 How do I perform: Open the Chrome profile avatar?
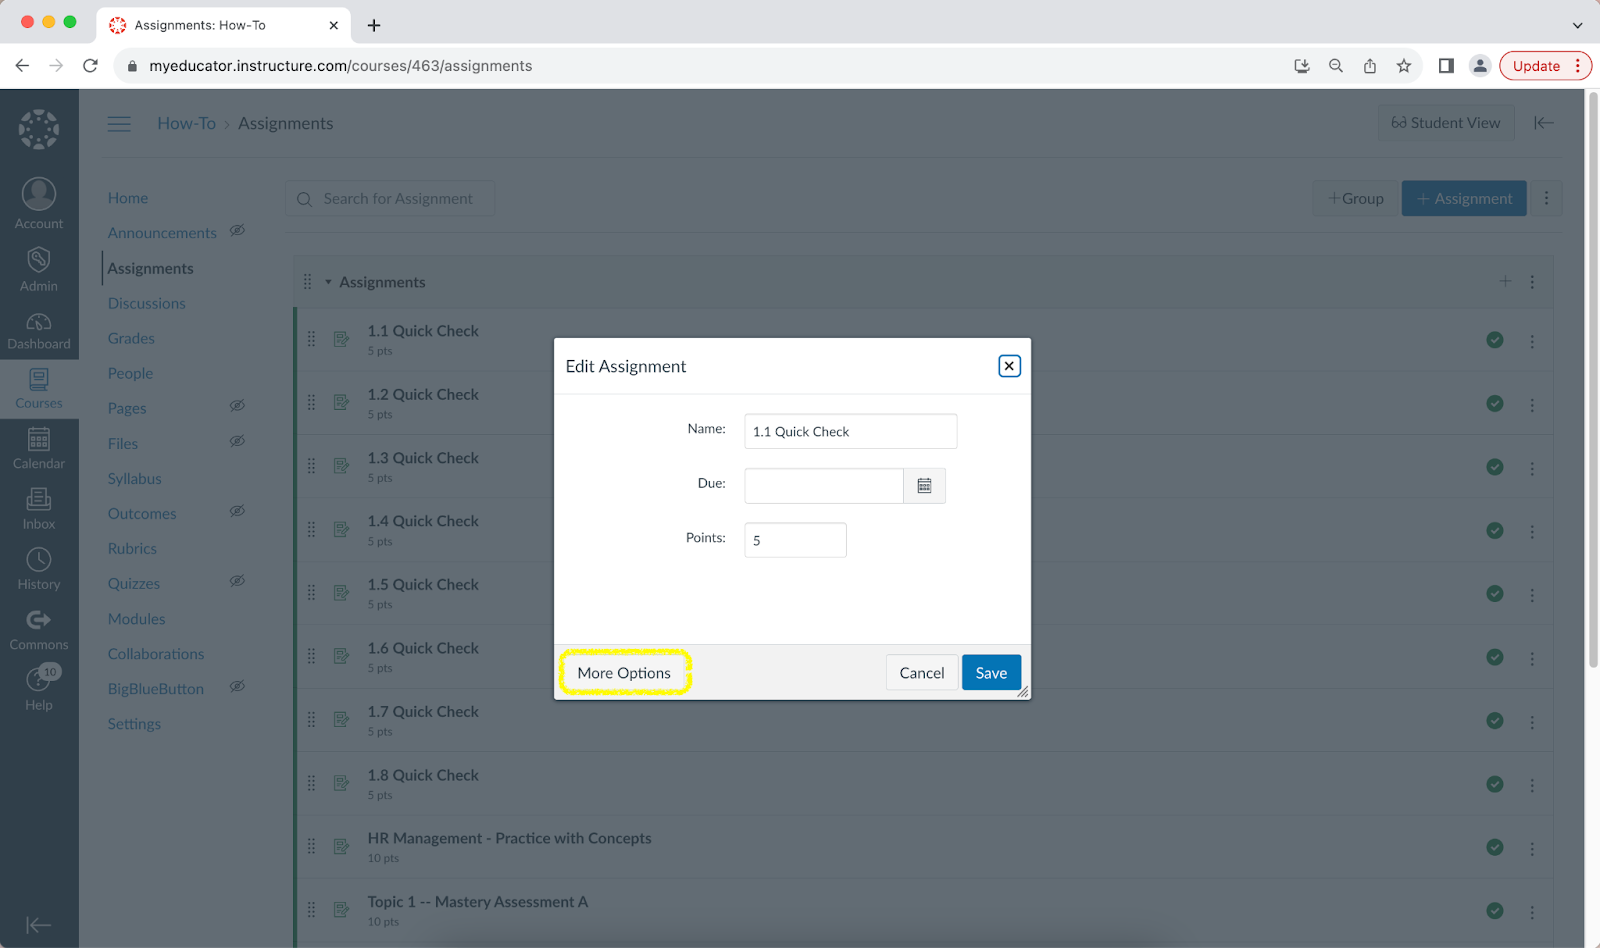(x=1480, y=66)
